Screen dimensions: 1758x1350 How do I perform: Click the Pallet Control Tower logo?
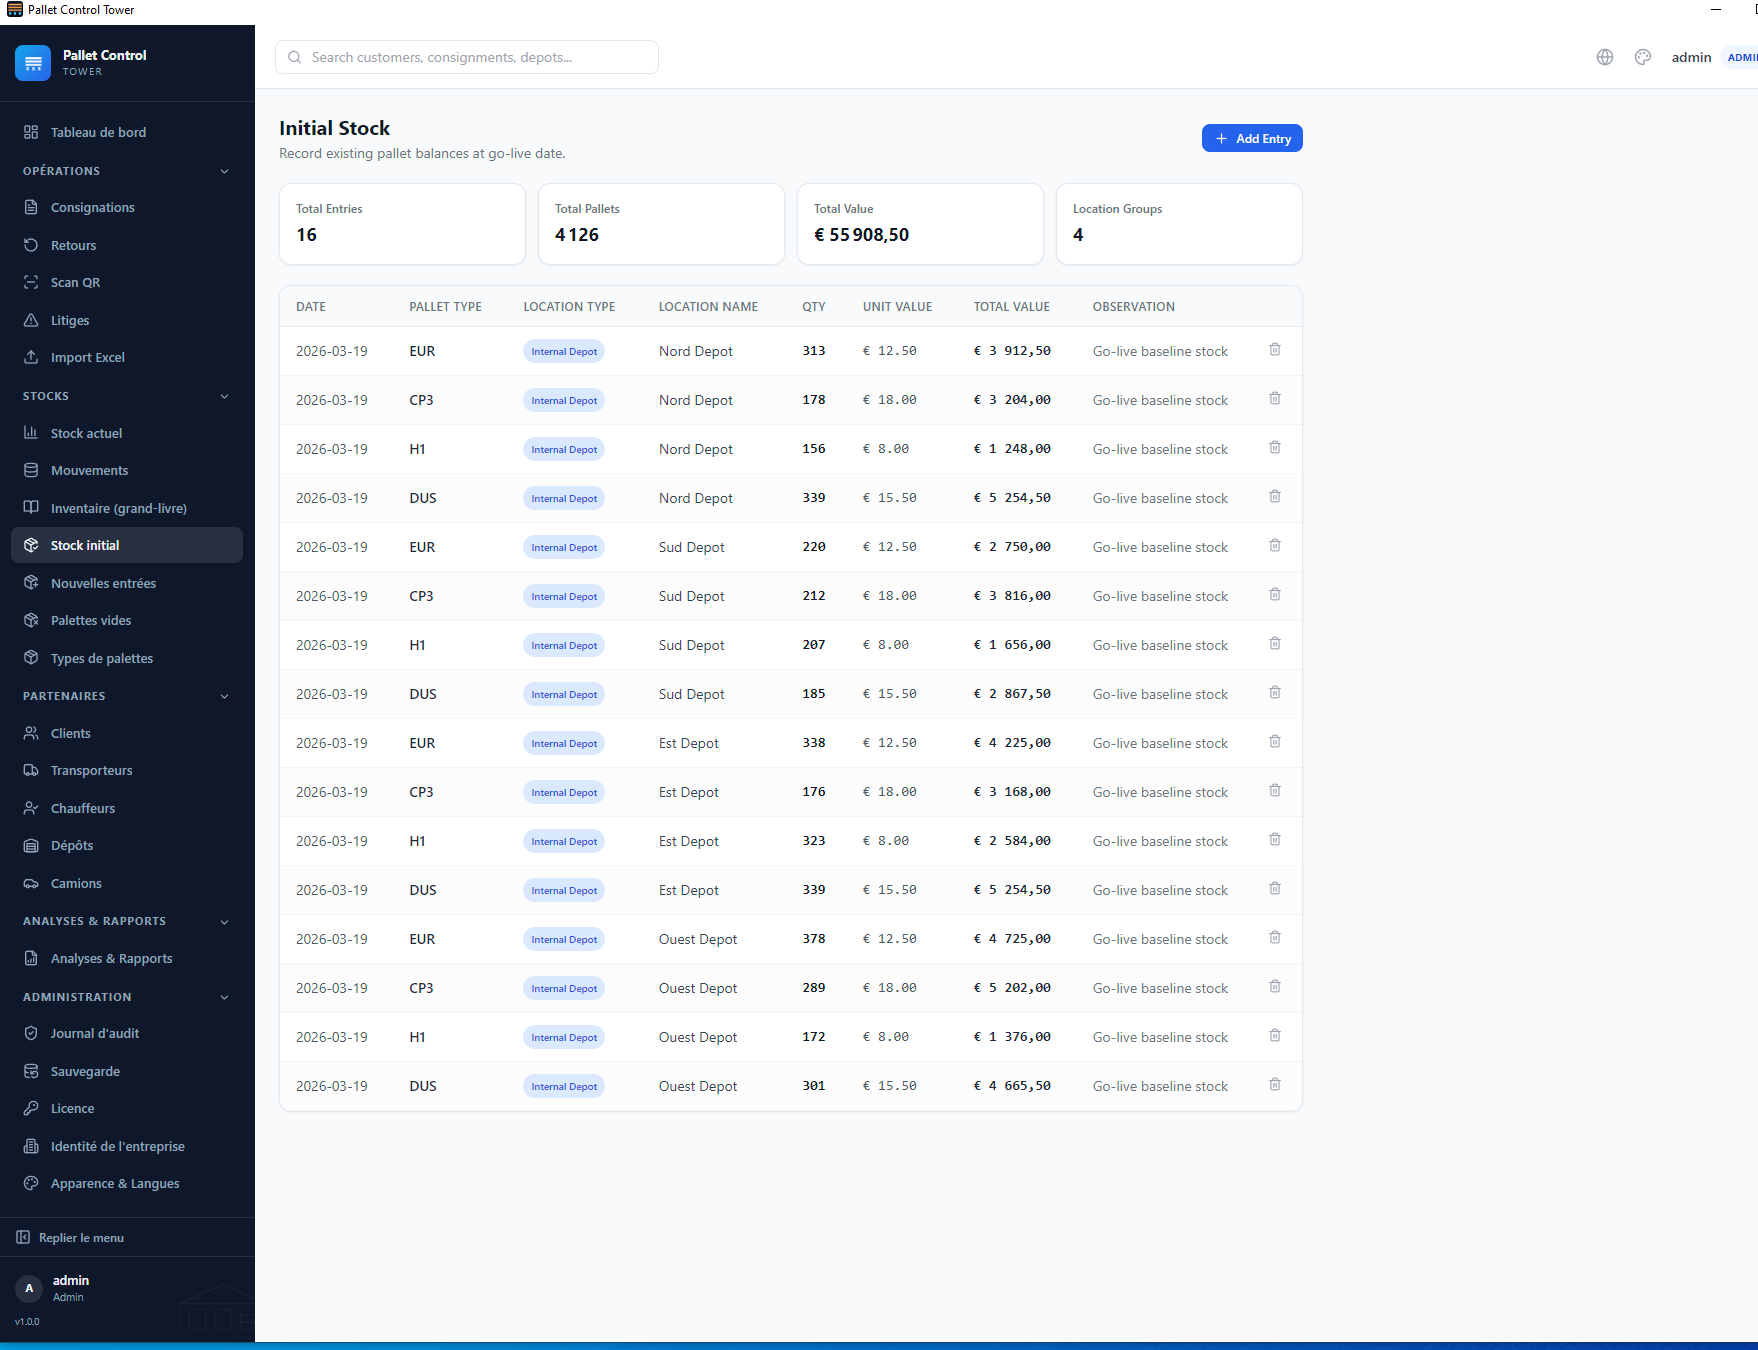[33, 63]
